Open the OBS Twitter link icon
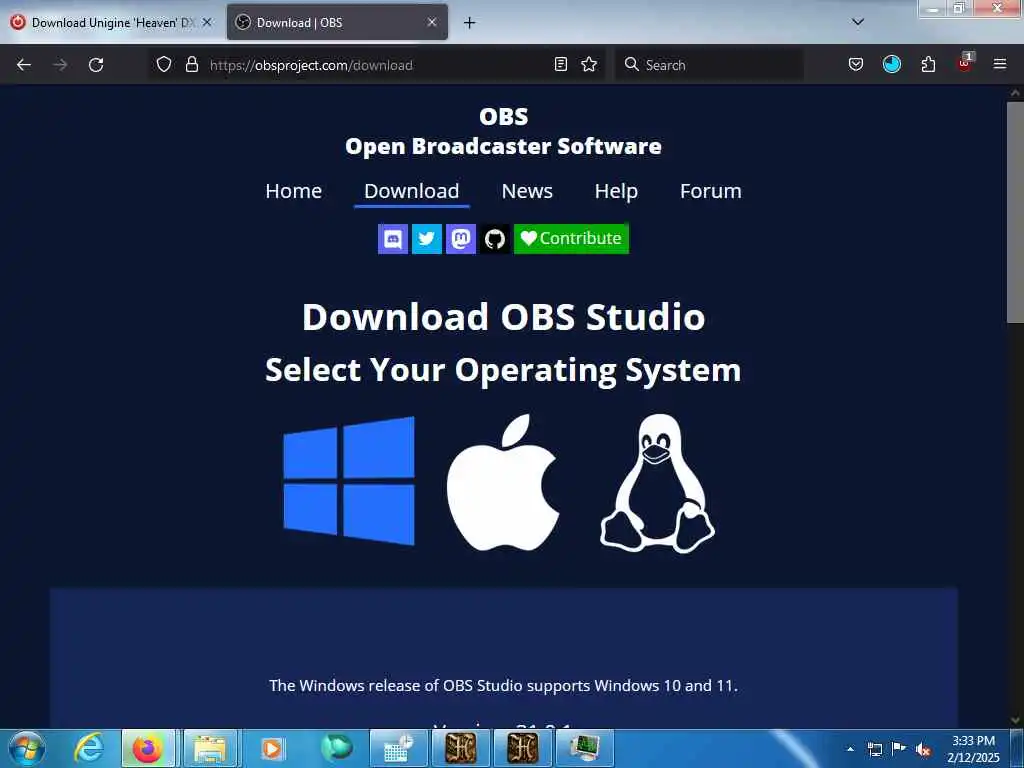 [x=426, y=238]
